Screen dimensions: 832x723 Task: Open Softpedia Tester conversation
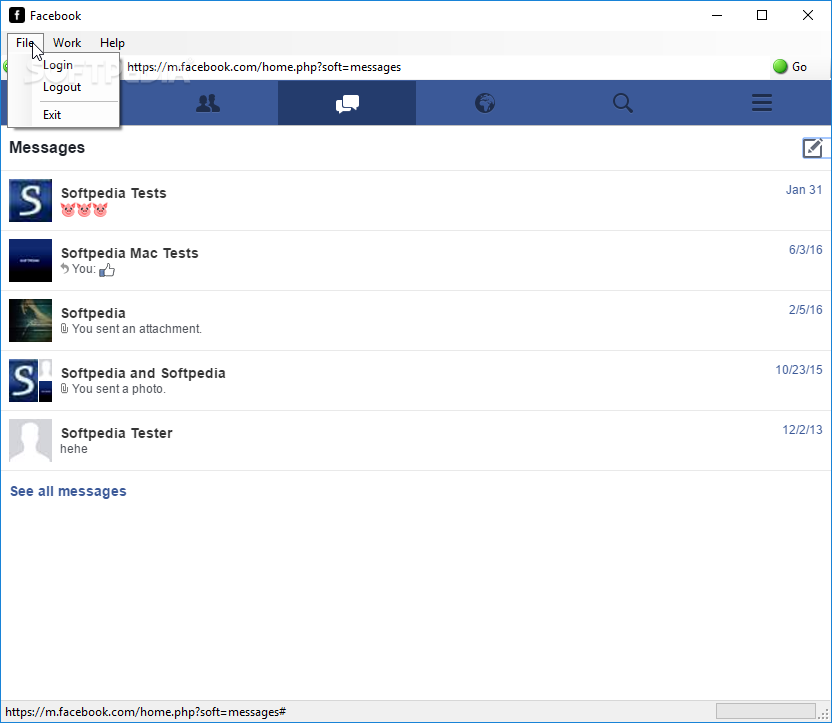[416, 440]
